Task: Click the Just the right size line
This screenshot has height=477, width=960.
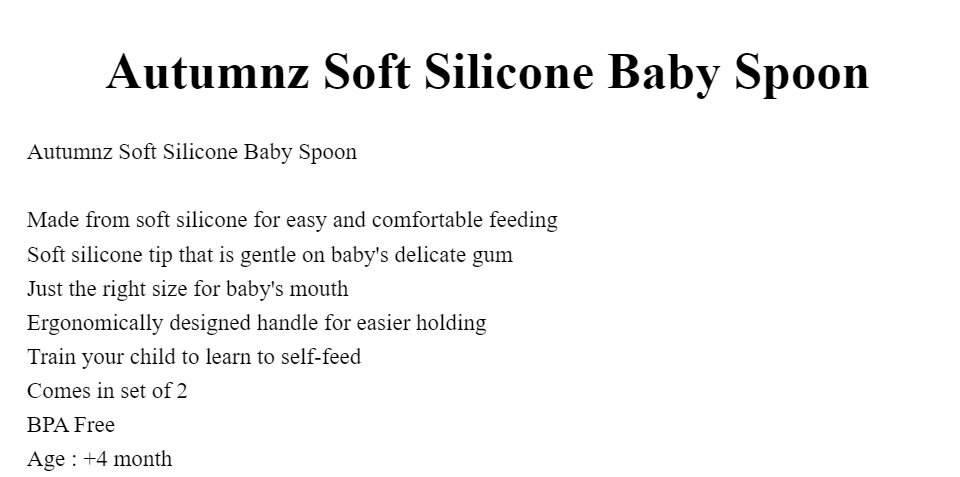Action: pos(187,288)
